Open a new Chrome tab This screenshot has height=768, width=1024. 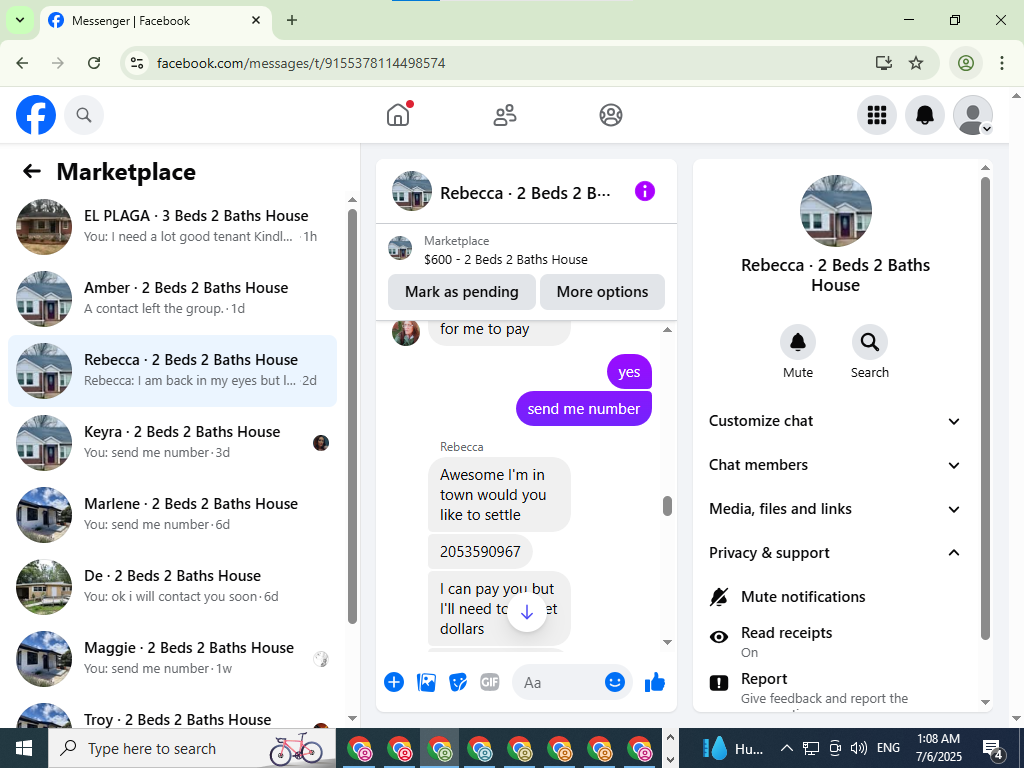point(292,20)
